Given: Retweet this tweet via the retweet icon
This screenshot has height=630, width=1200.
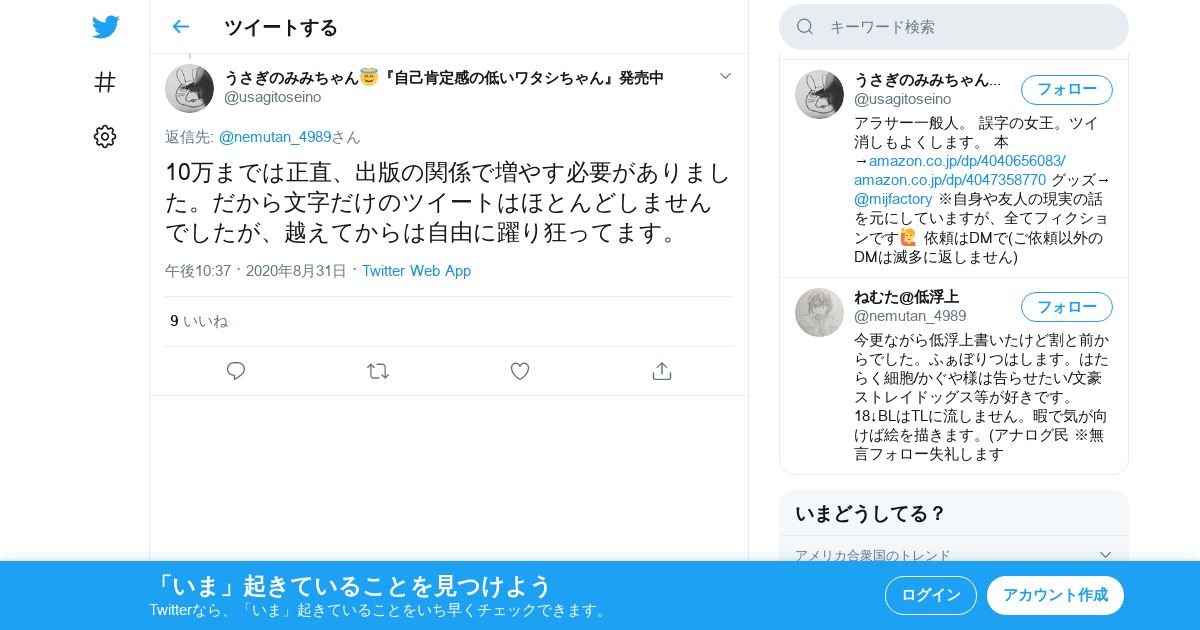Looking at the screenshot, I should point(378,371).
